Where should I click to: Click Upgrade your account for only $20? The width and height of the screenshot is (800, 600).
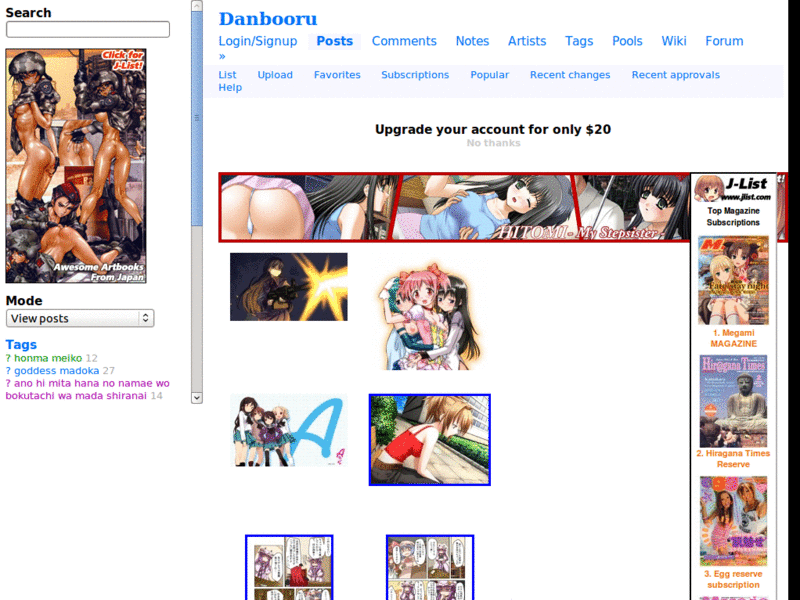(493, 129)
